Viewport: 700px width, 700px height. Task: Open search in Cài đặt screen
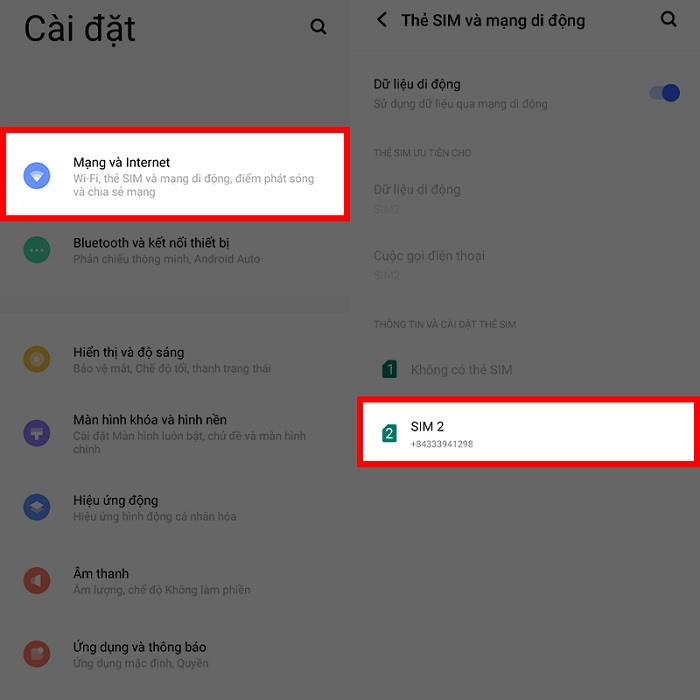[x=318, y=27]
